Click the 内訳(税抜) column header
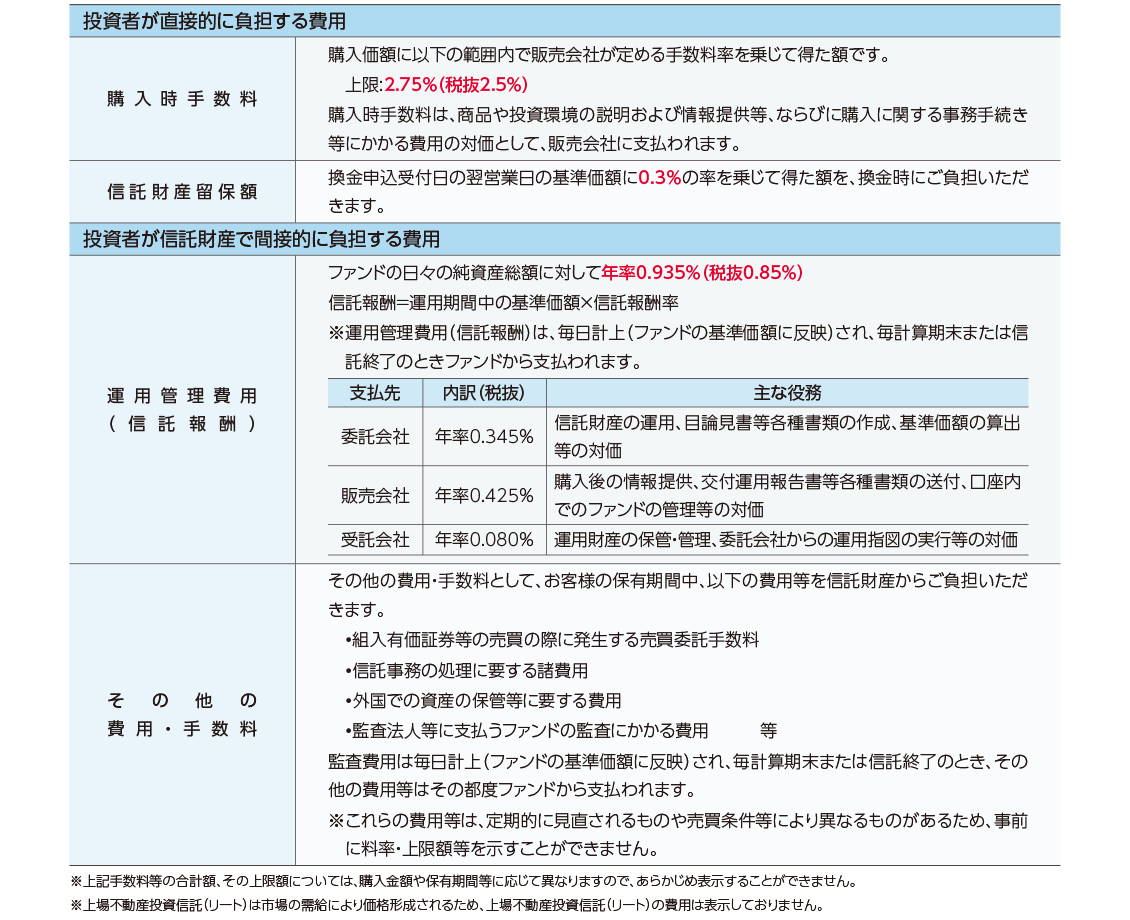This screenshot has width=1130, height=920. tap(483, 393)
